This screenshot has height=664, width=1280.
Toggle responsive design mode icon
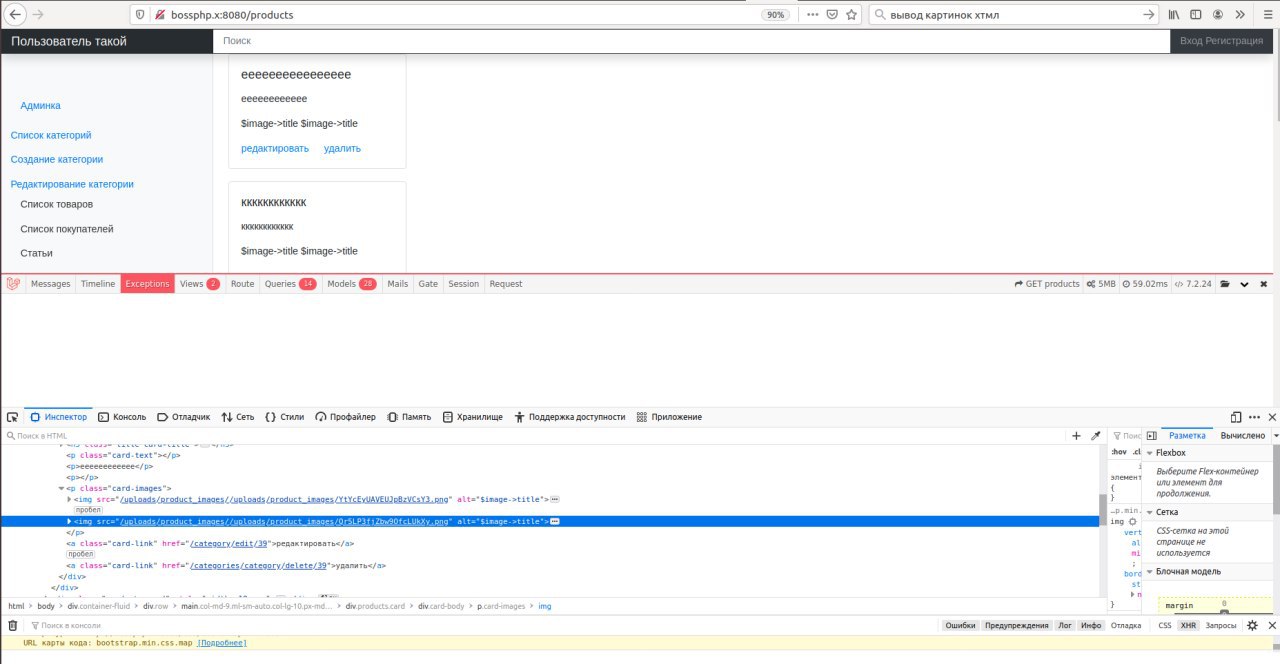click(x=1236, y=417)
